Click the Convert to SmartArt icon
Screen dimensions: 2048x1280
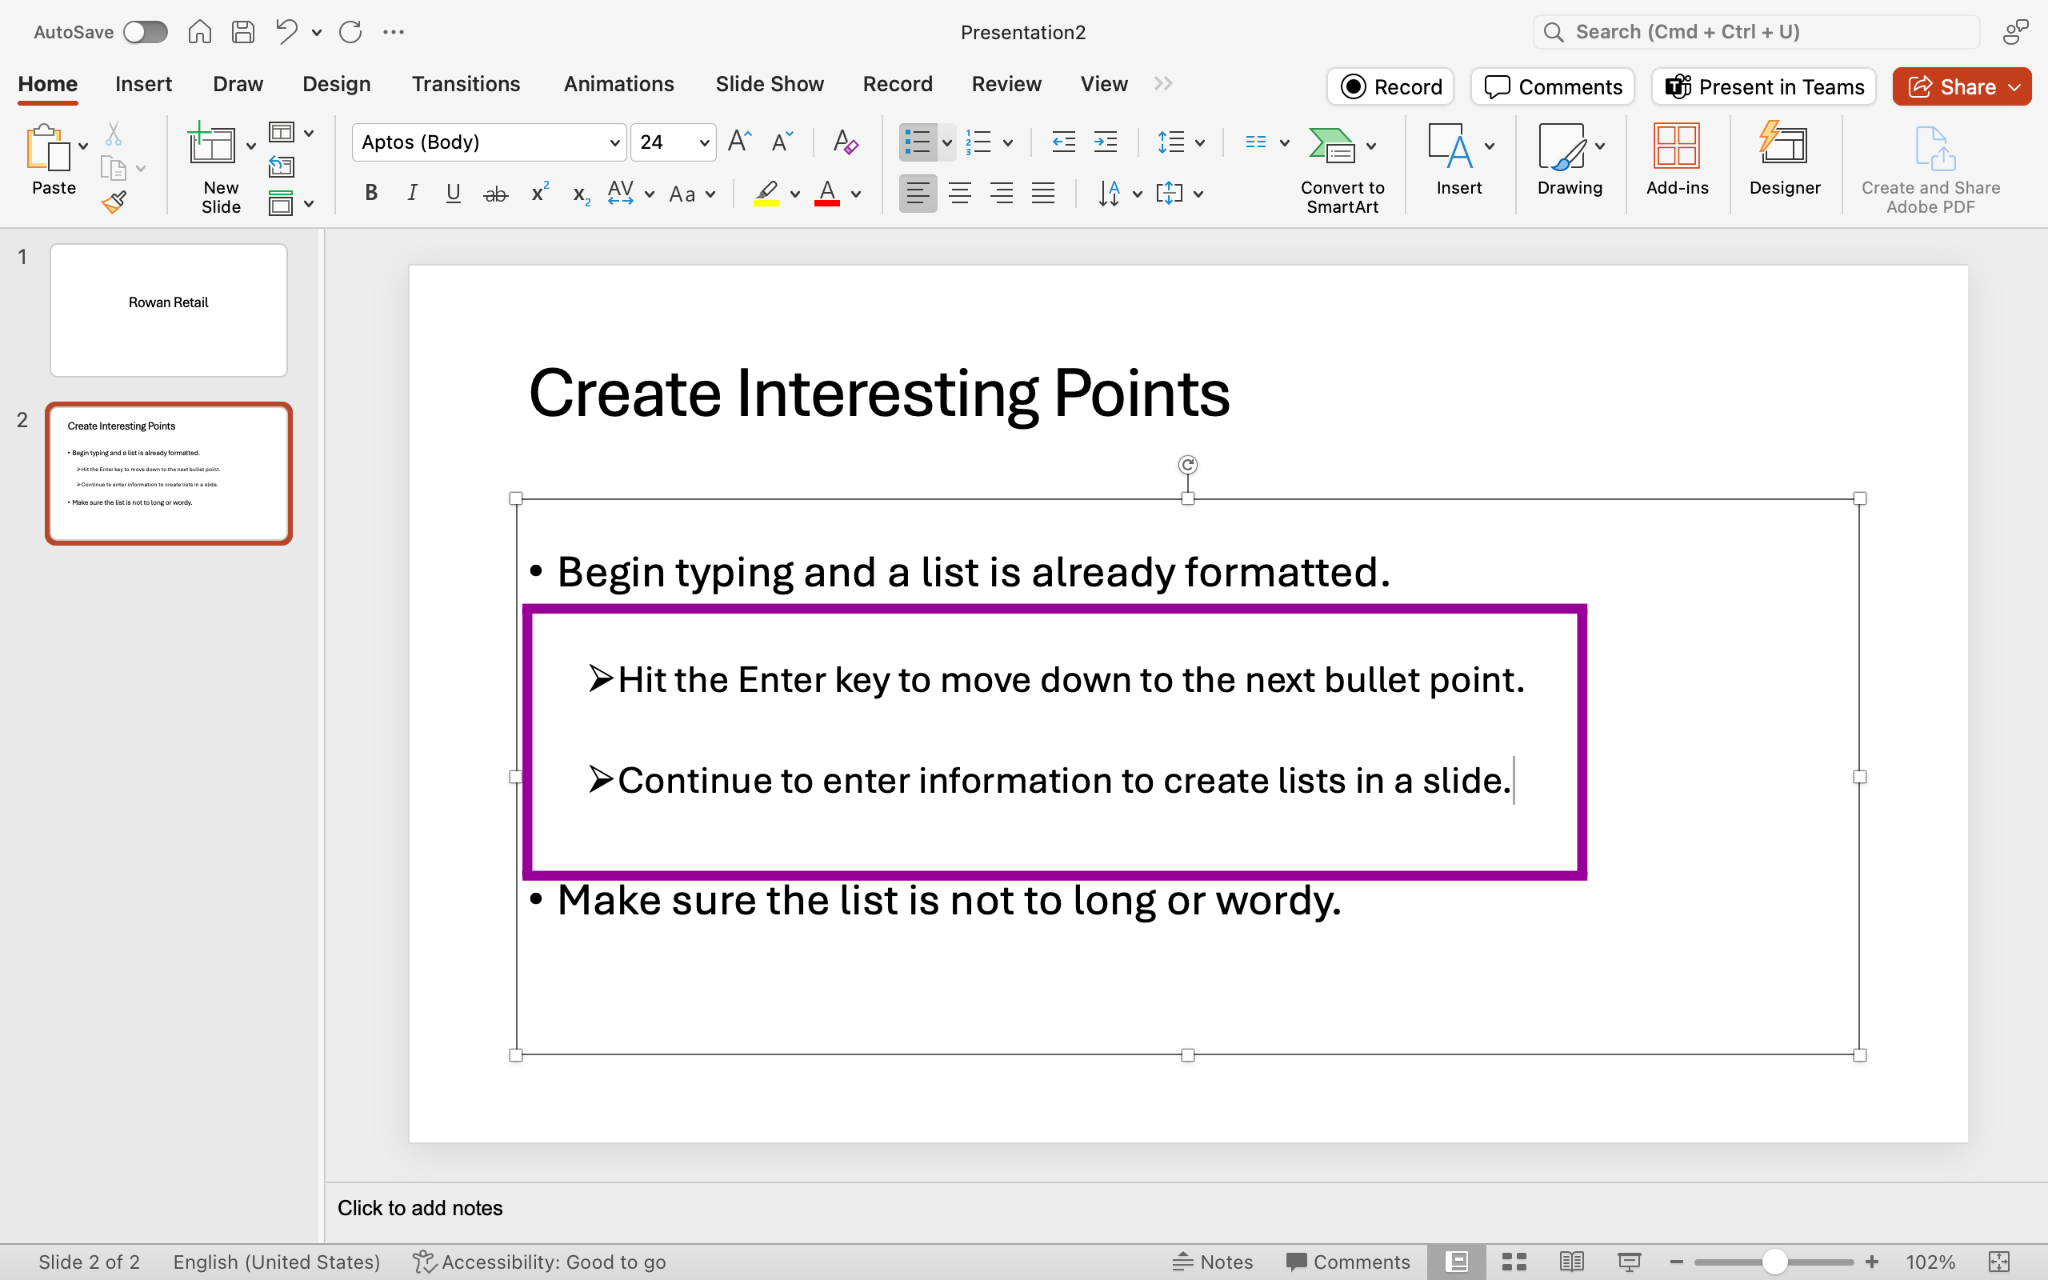click(1332, 146)
